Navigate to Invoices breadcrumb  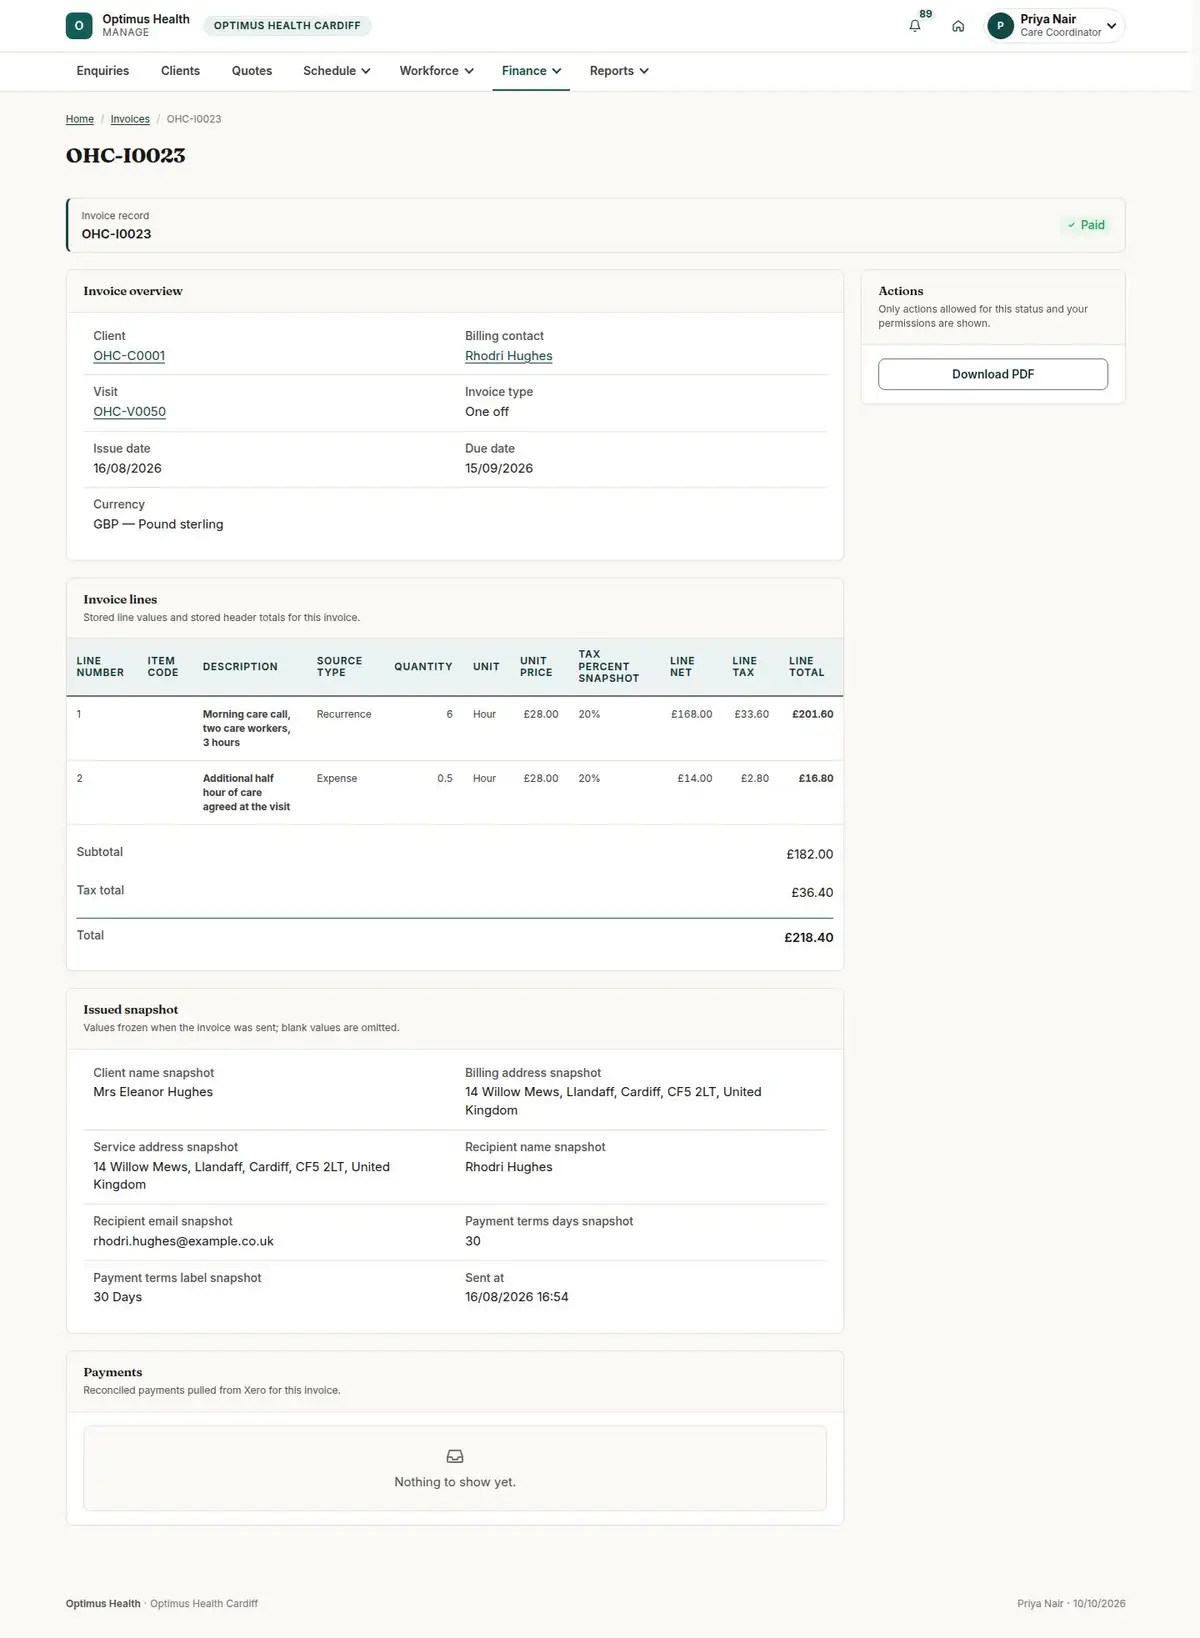tap(130, 119)
